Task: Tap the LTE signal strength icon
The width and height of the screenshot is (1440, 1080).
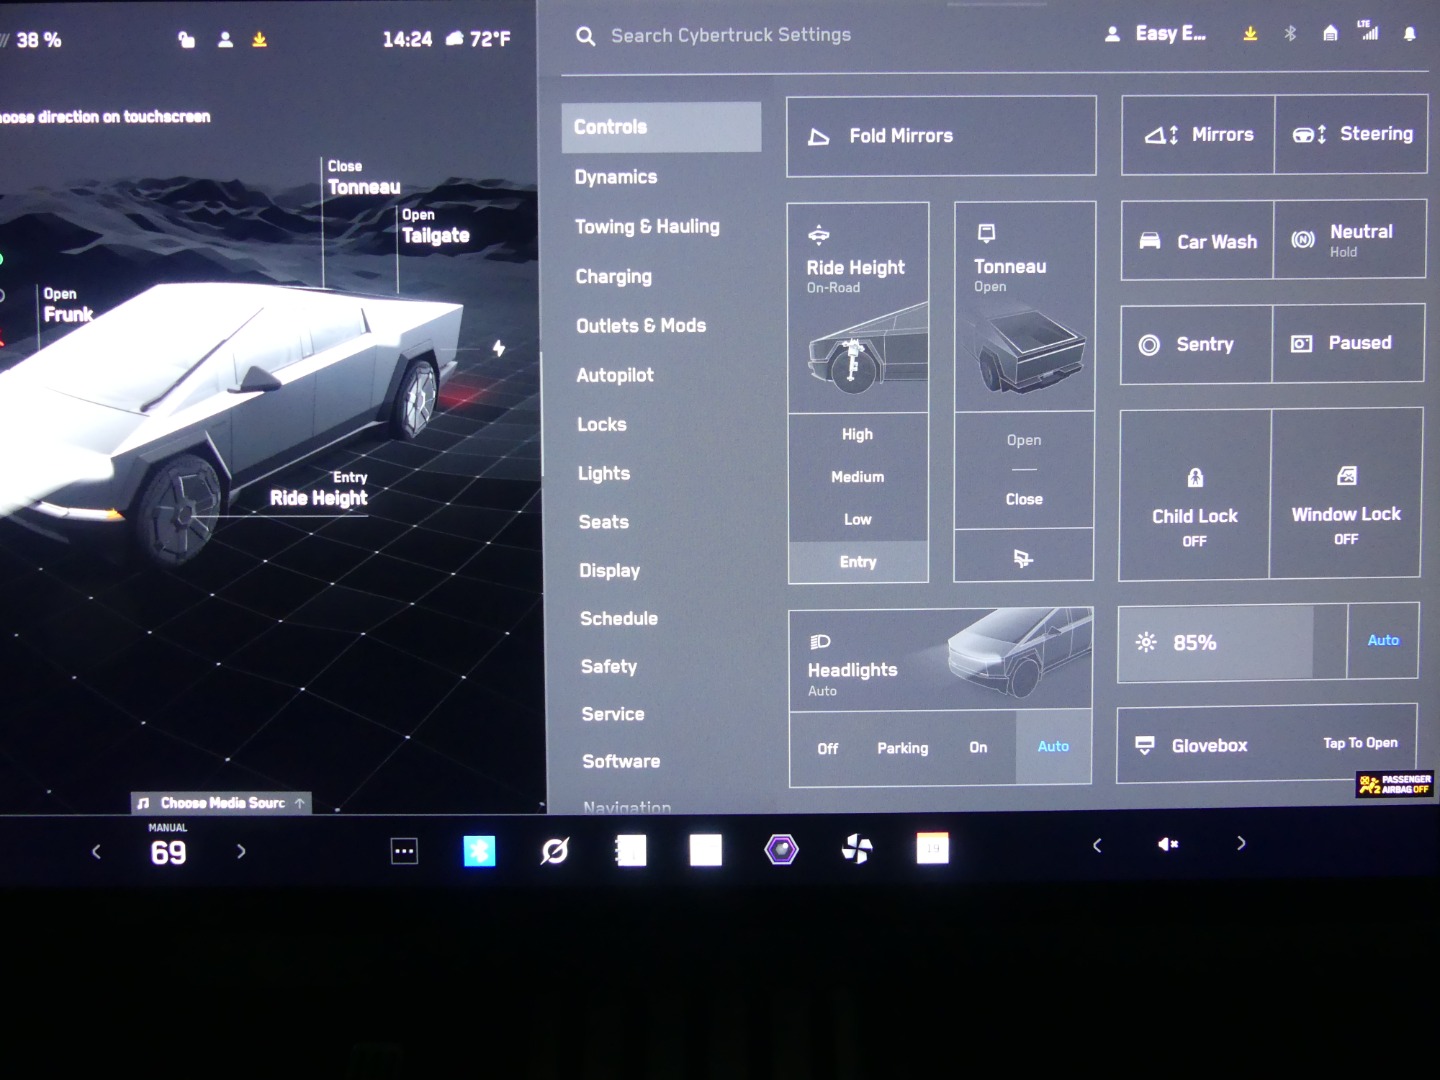Action: click(1368, 31)
